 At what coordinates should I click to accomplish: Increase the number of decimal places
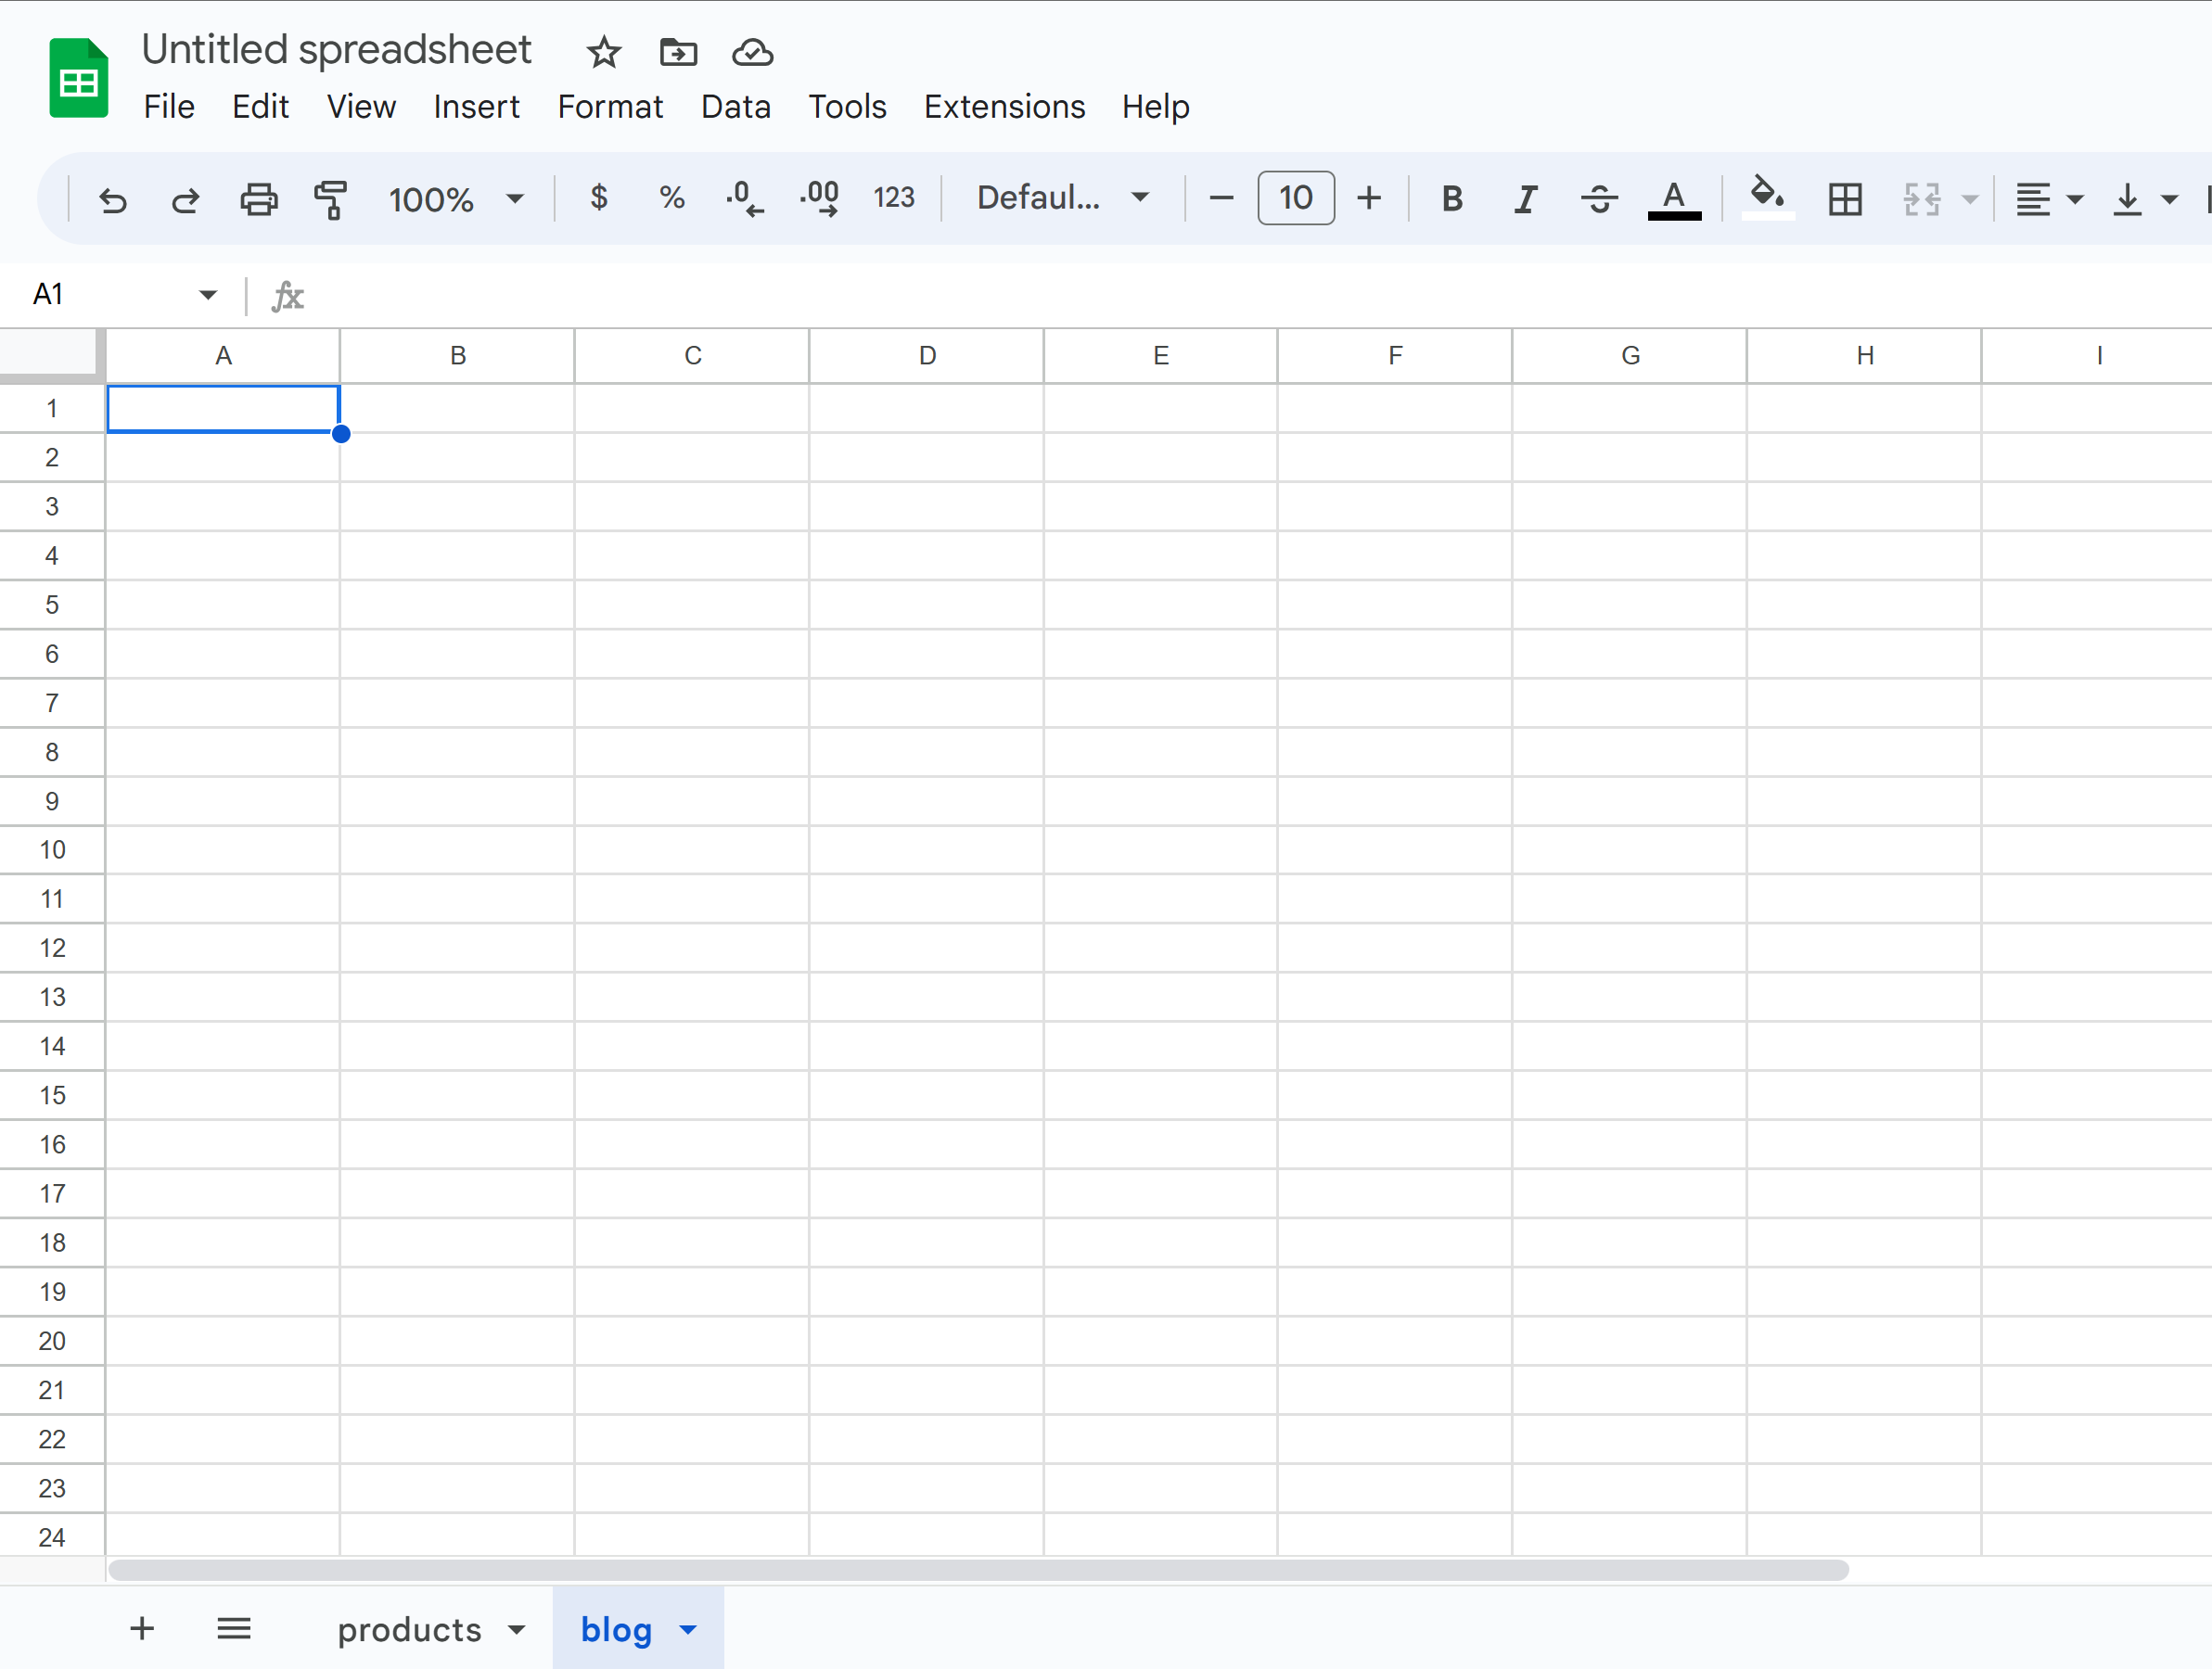coord(820,199)
